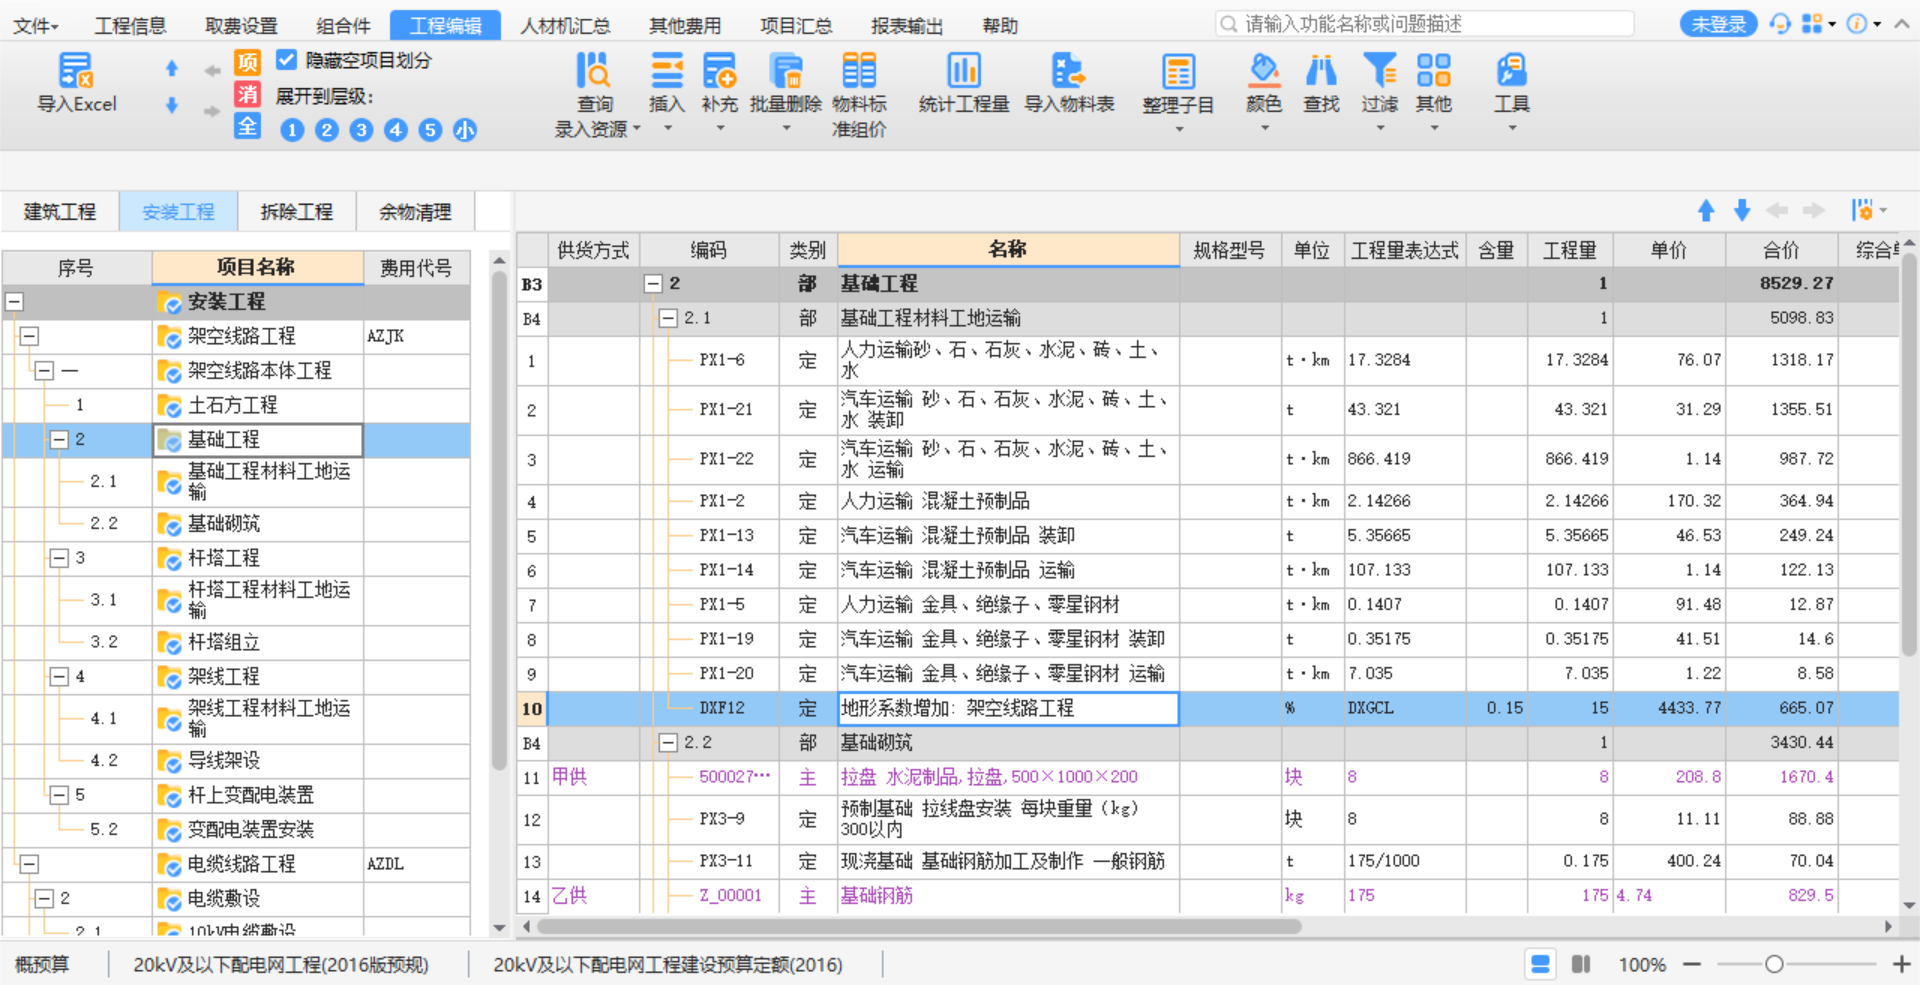Zoom out with the minus button
The image size is (1920, 985).
(1692, 964)
